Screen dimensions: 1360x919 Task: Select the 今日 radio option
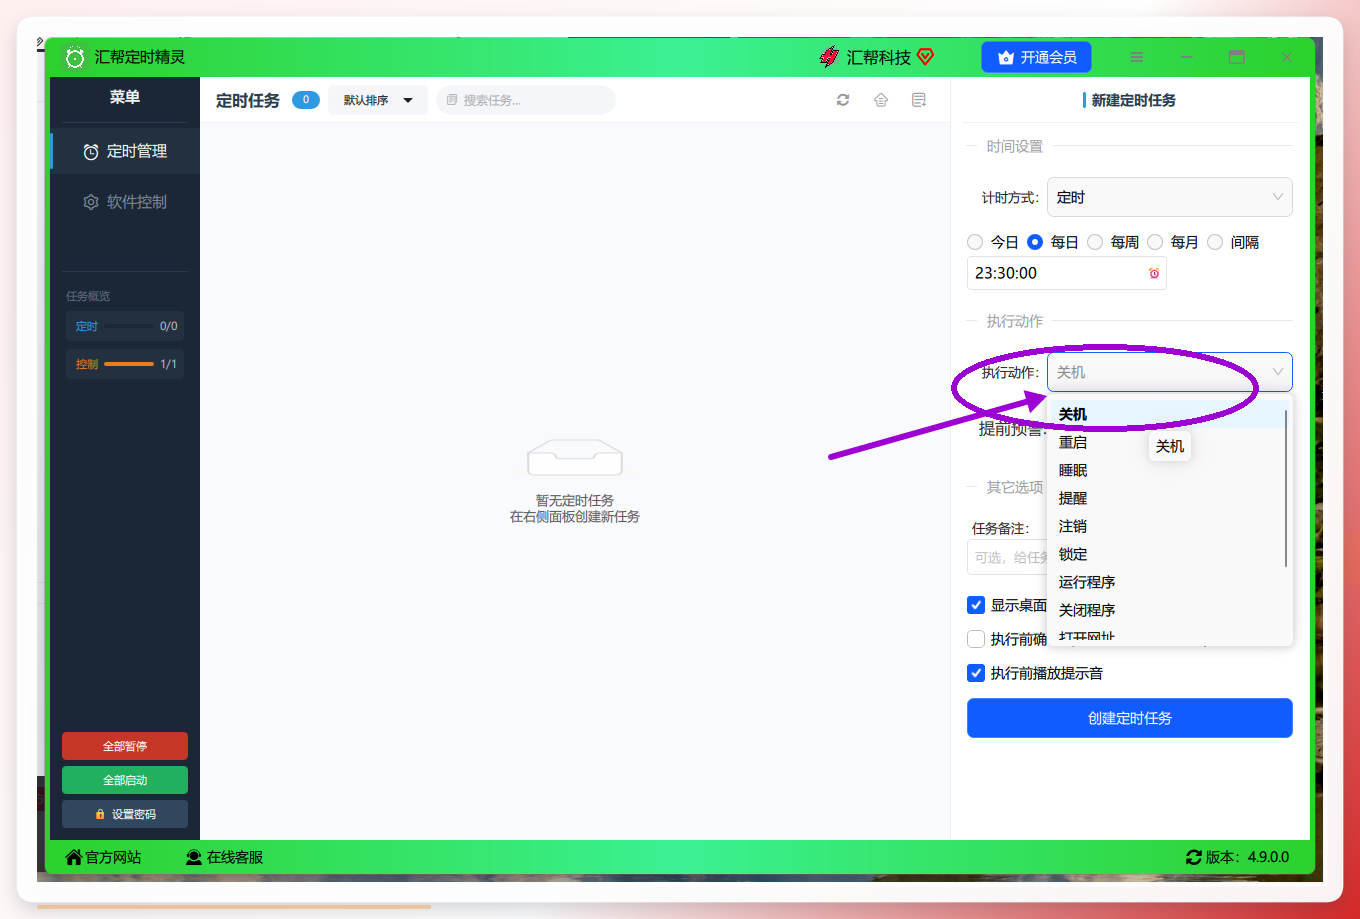[x=975, y=242]
